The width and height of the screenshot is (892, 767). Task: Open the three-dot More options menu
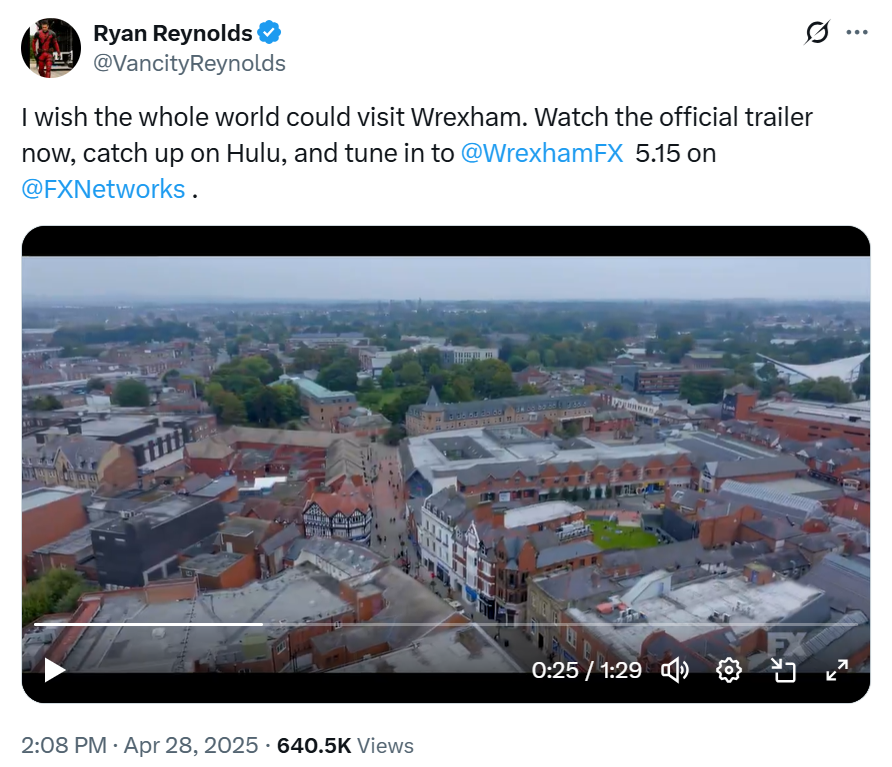pyautogui.click(x=857, y=32)
